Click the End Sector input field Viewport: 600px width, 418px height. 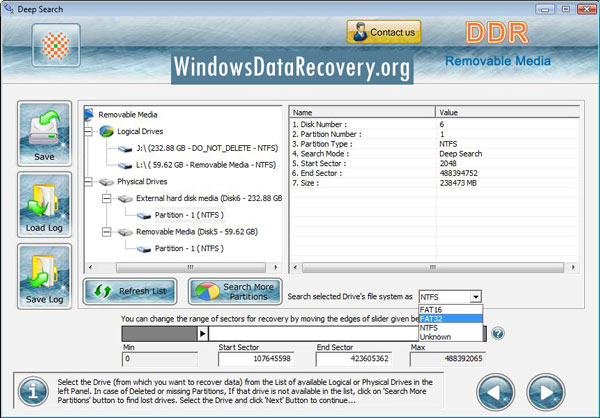354,359
